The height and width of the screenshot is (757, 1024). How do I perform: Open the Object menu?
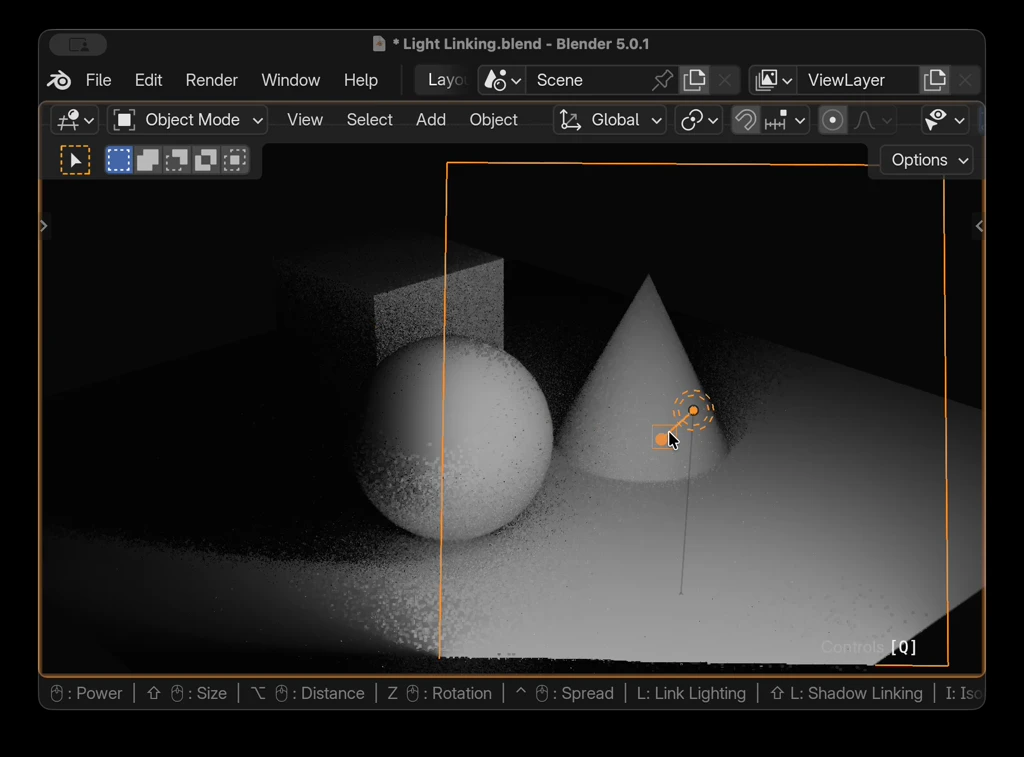point(493,120)
